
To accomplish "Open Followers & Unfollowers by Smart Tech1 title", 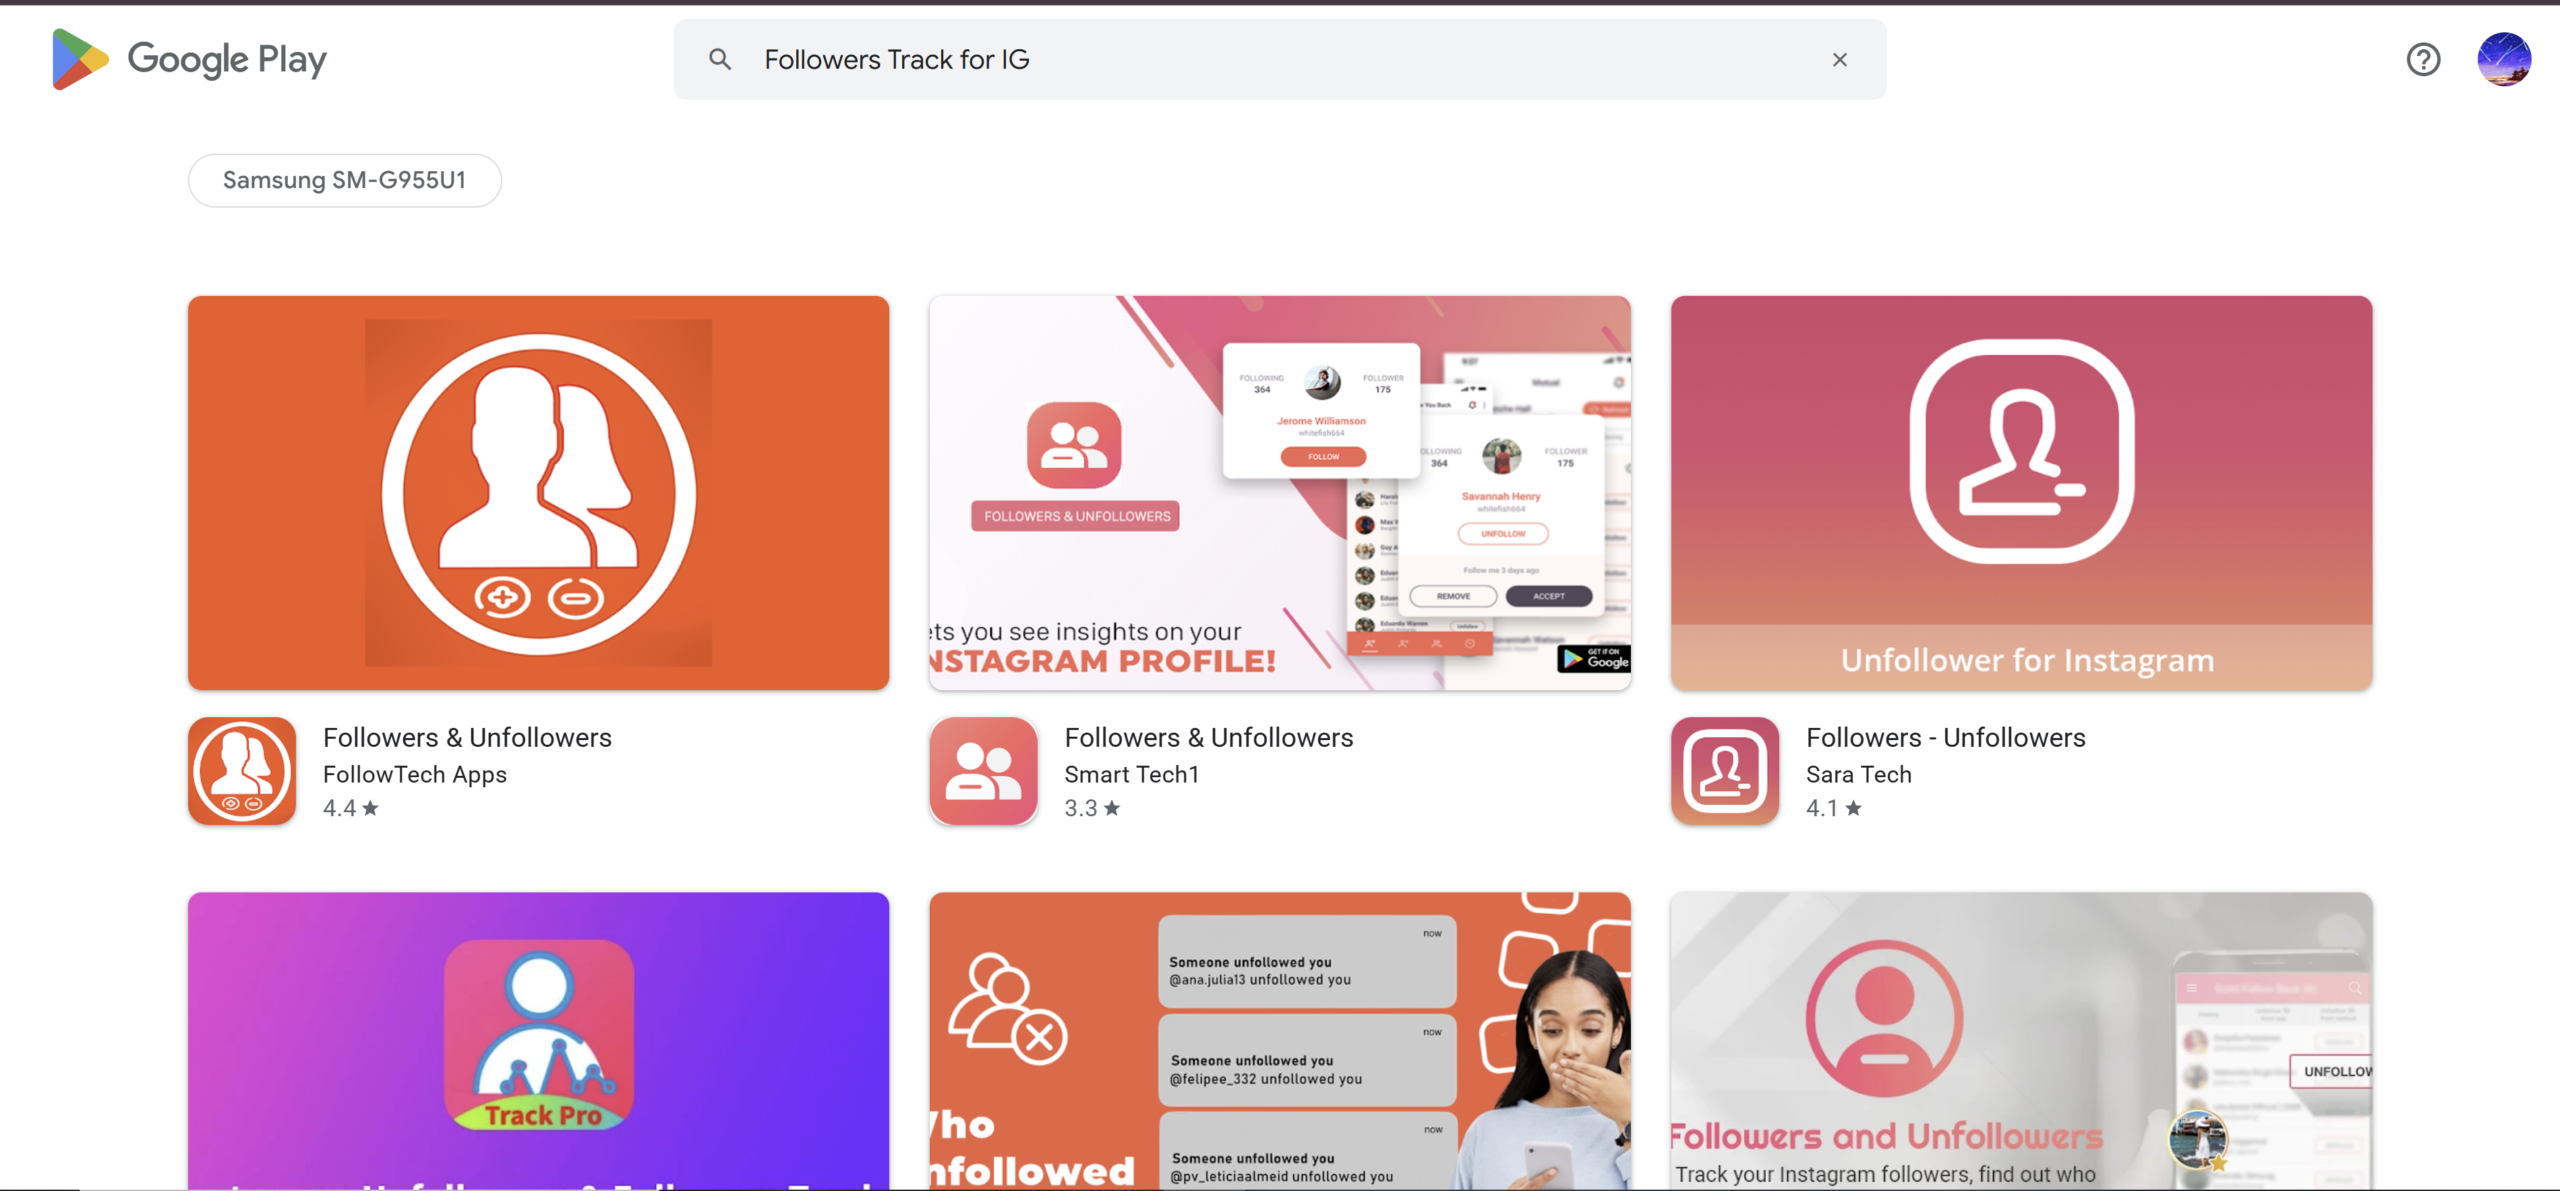I will click(1208, 737).
